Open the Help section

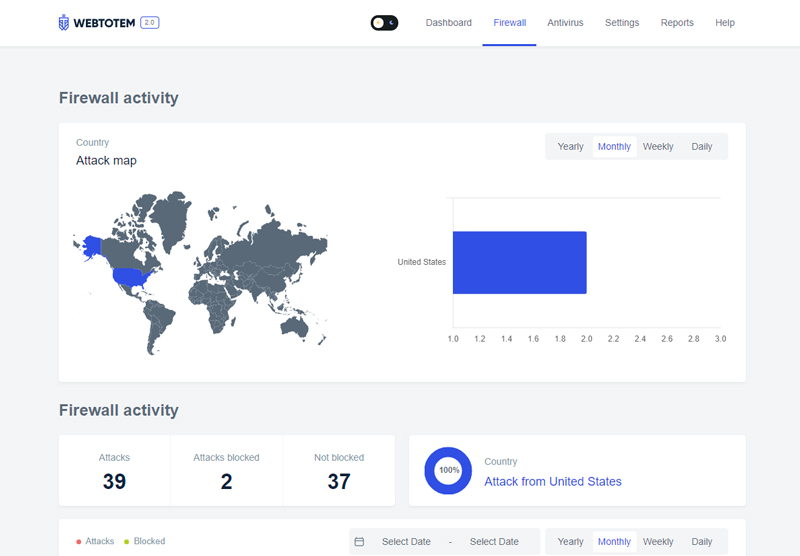724,23
